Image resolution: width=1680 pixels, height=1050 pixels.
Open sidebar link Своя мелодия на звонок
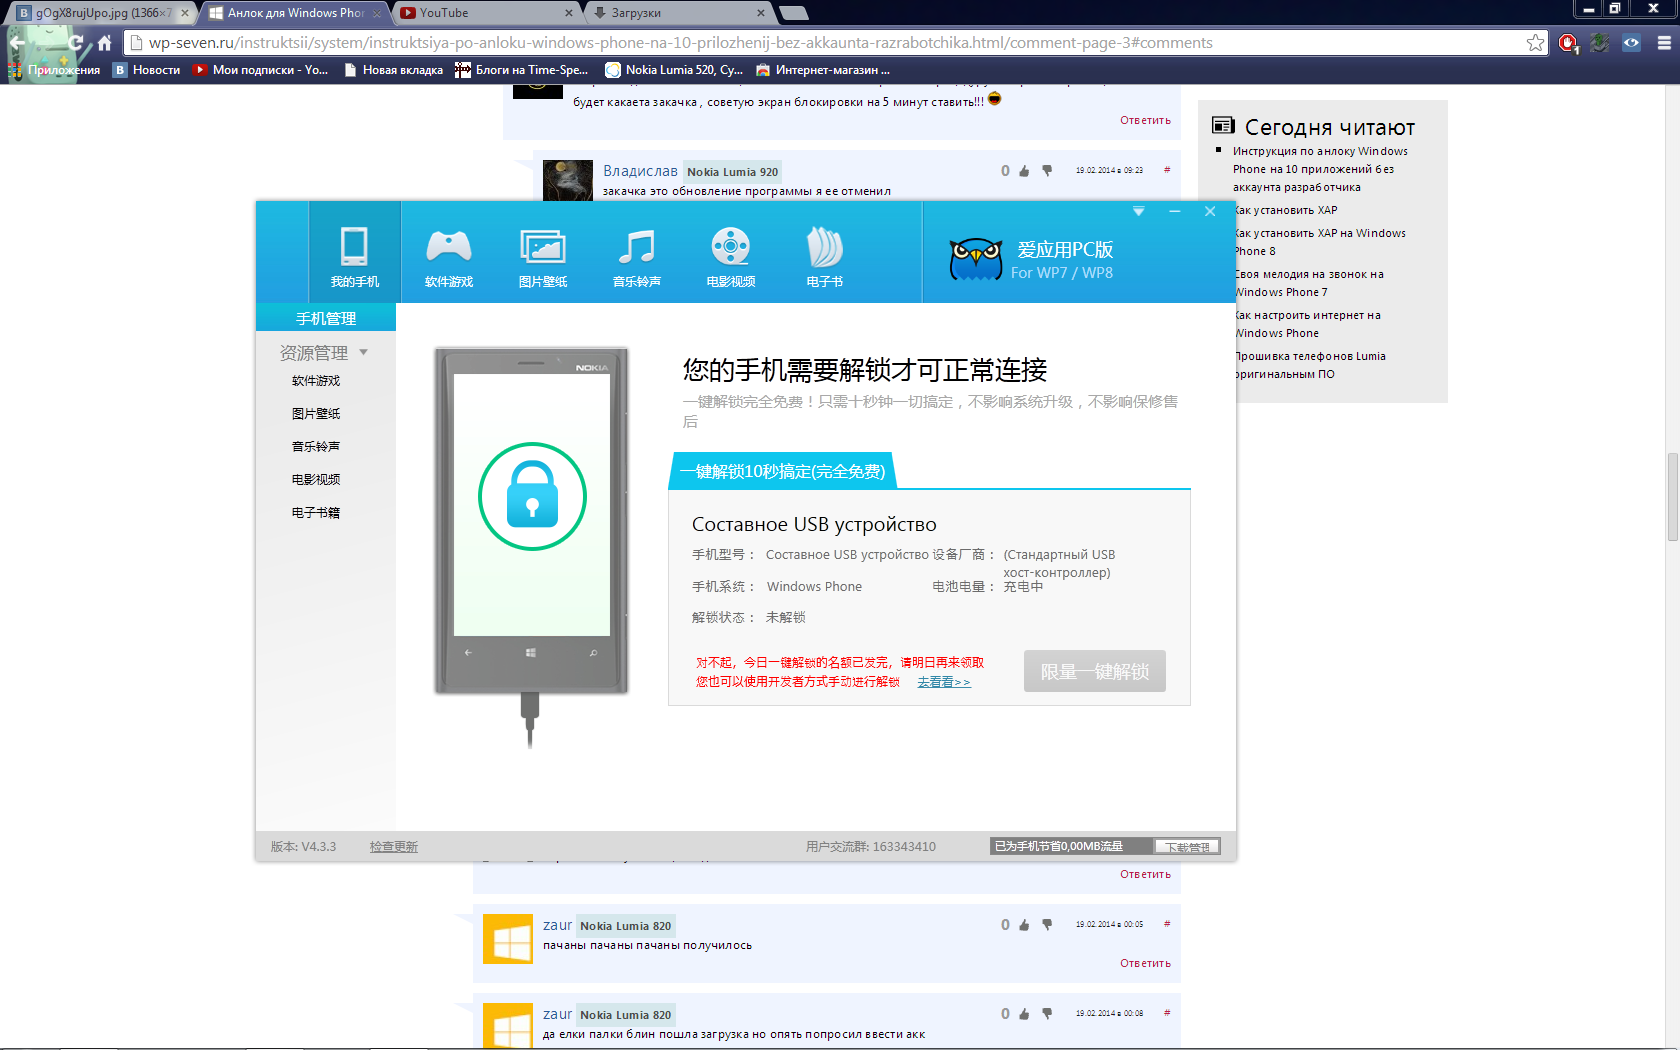(x=1309, y=283)
